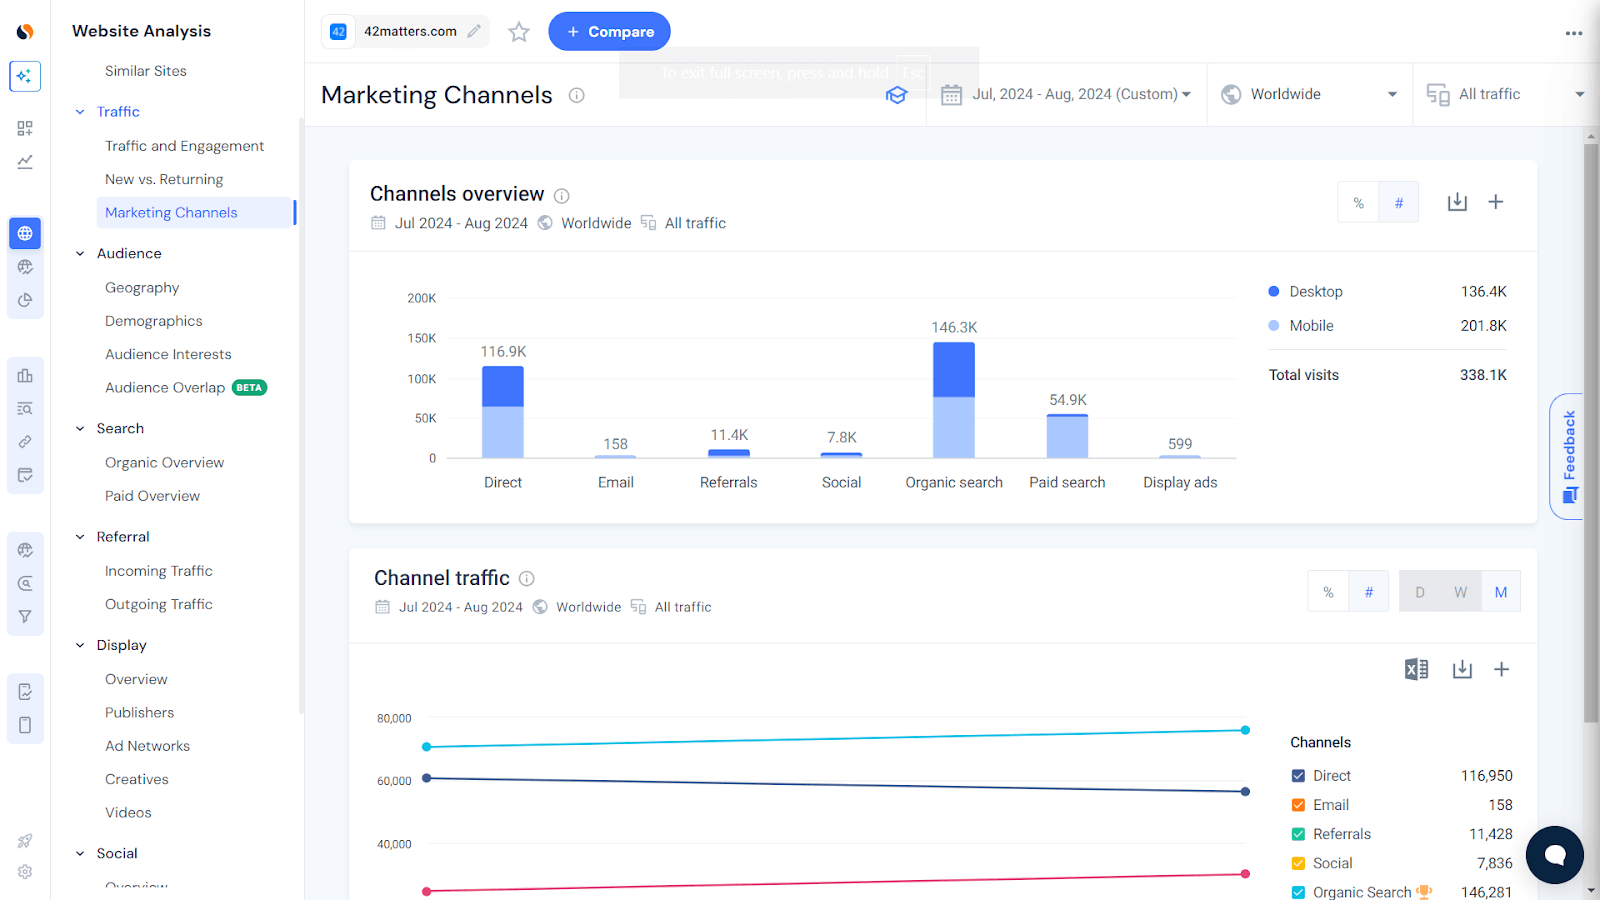The image size is (1600, 900).
Task: Click the Similarweb logo icon
Action: (25, 32)
